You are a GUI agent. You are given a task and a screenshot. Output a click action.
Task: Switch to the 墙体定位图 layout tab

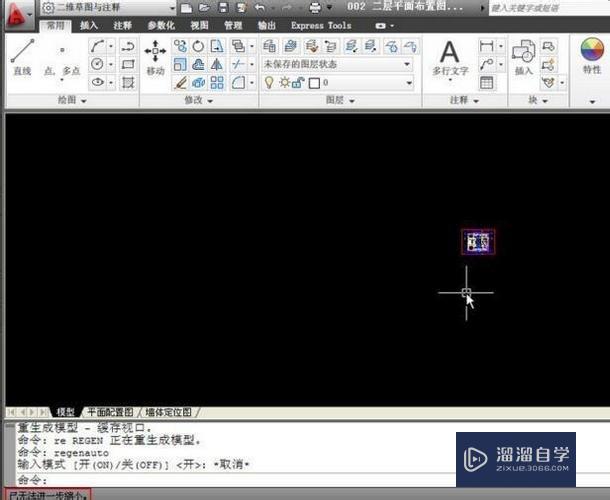click(168, 412)
